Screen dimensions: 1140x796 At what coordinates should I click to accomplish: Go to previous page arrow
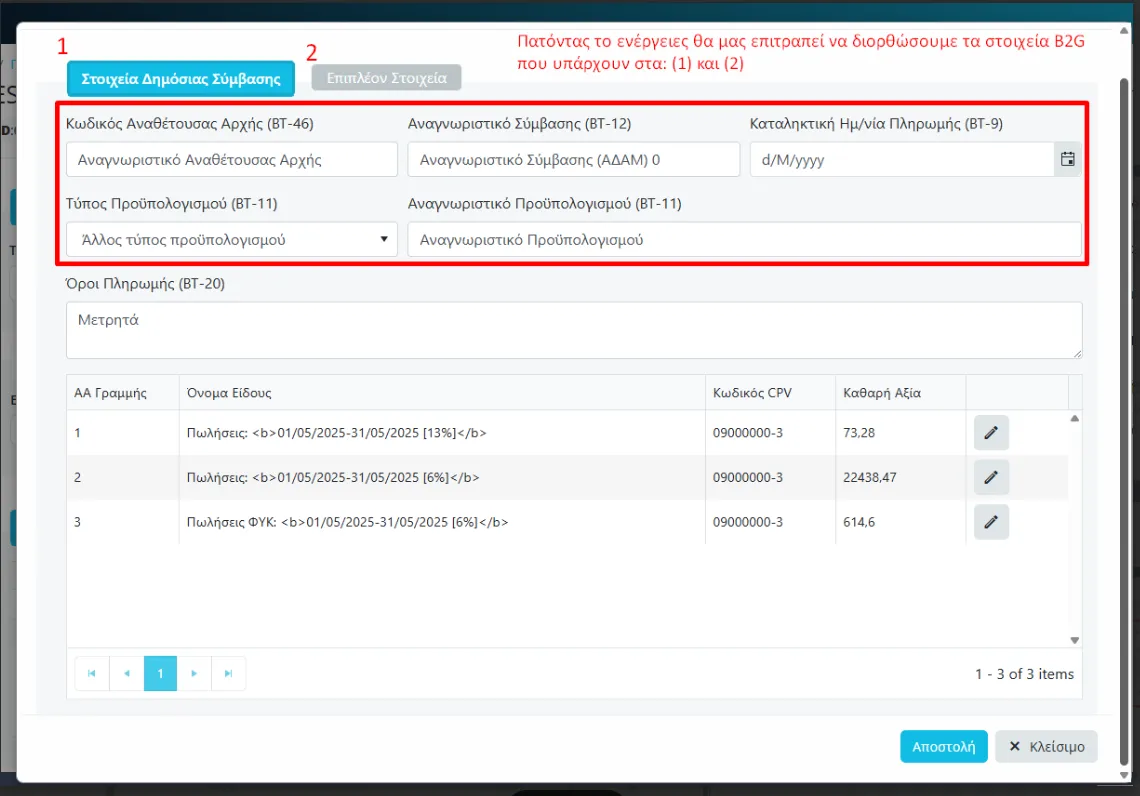126,674
